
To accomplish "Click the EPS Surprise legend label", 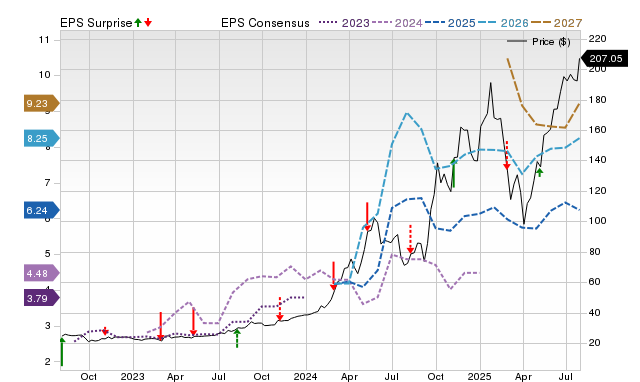I will coord(96,23).
